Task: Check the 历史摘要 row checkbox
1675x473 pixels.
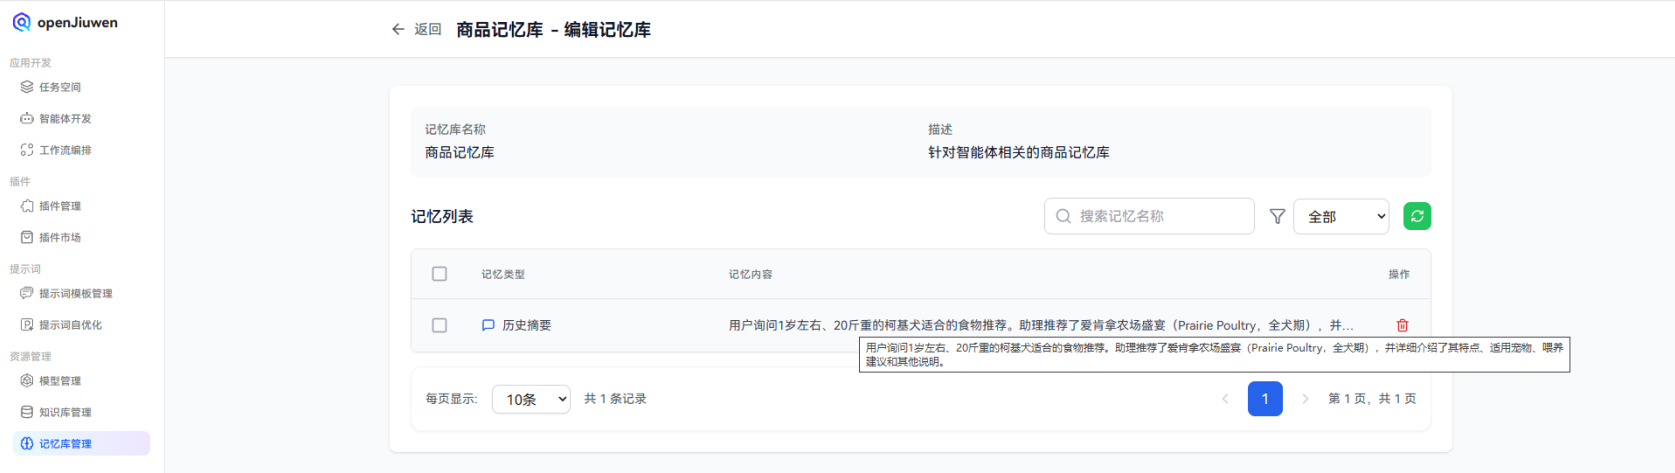Action: 439,325
